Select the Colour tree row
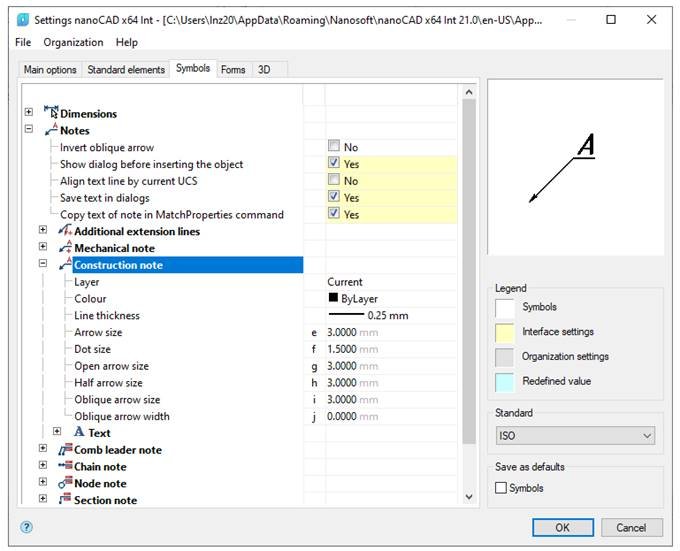Screen dimensions: 680x551 (90, 299)
